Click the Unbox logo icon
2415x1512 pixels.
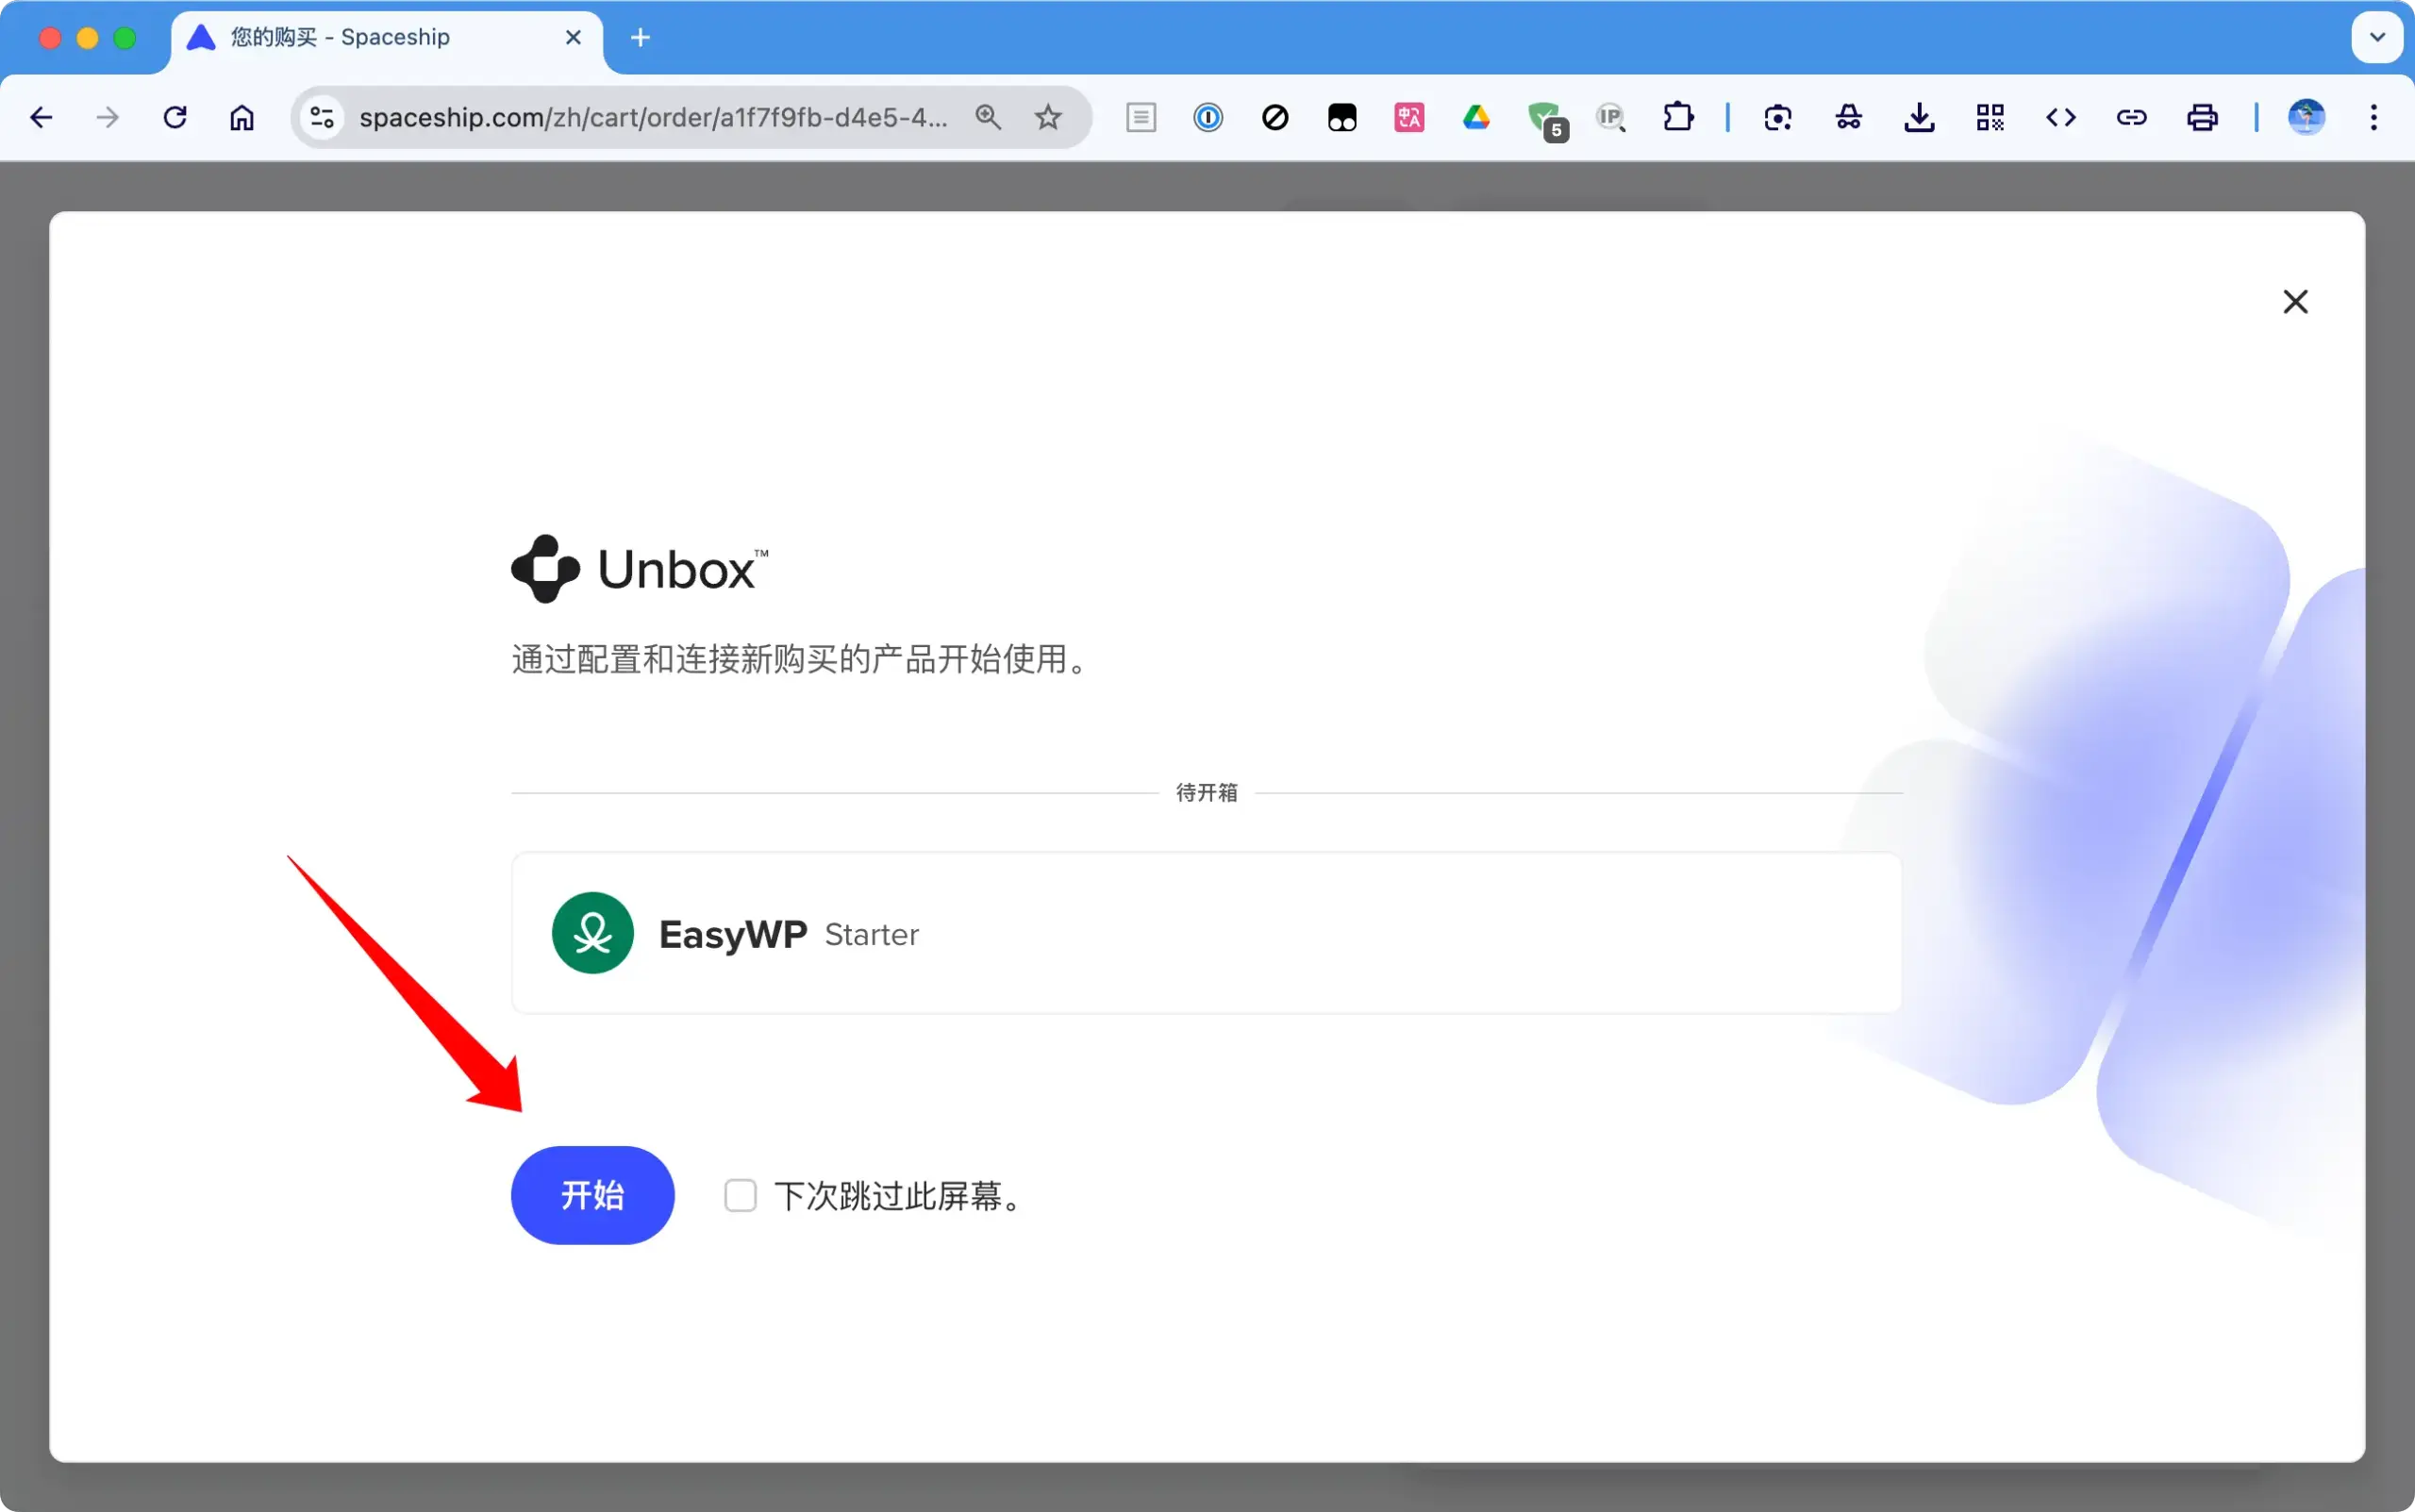[x=545, y=569]
